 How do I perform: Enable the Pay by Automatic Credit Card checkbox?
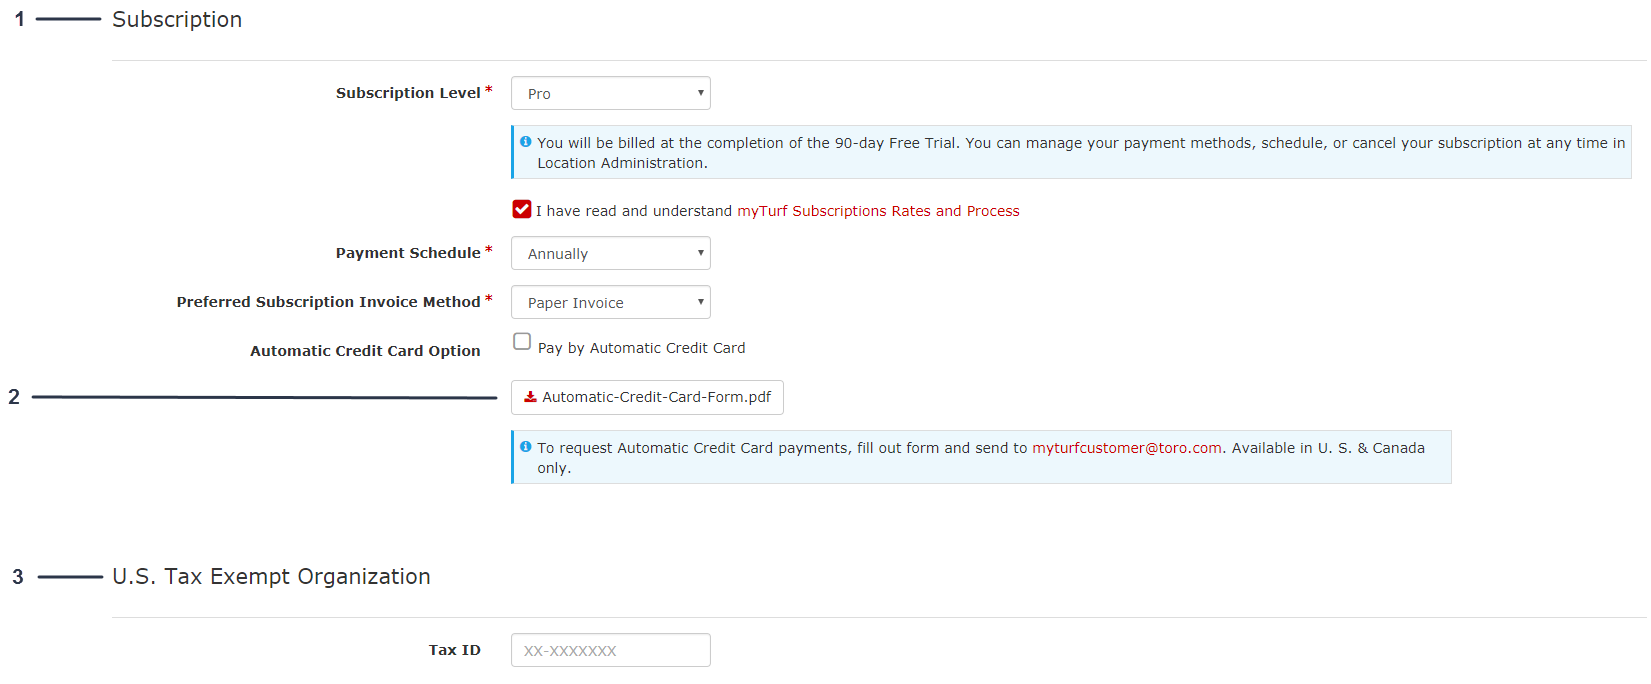tap(522, 342)
